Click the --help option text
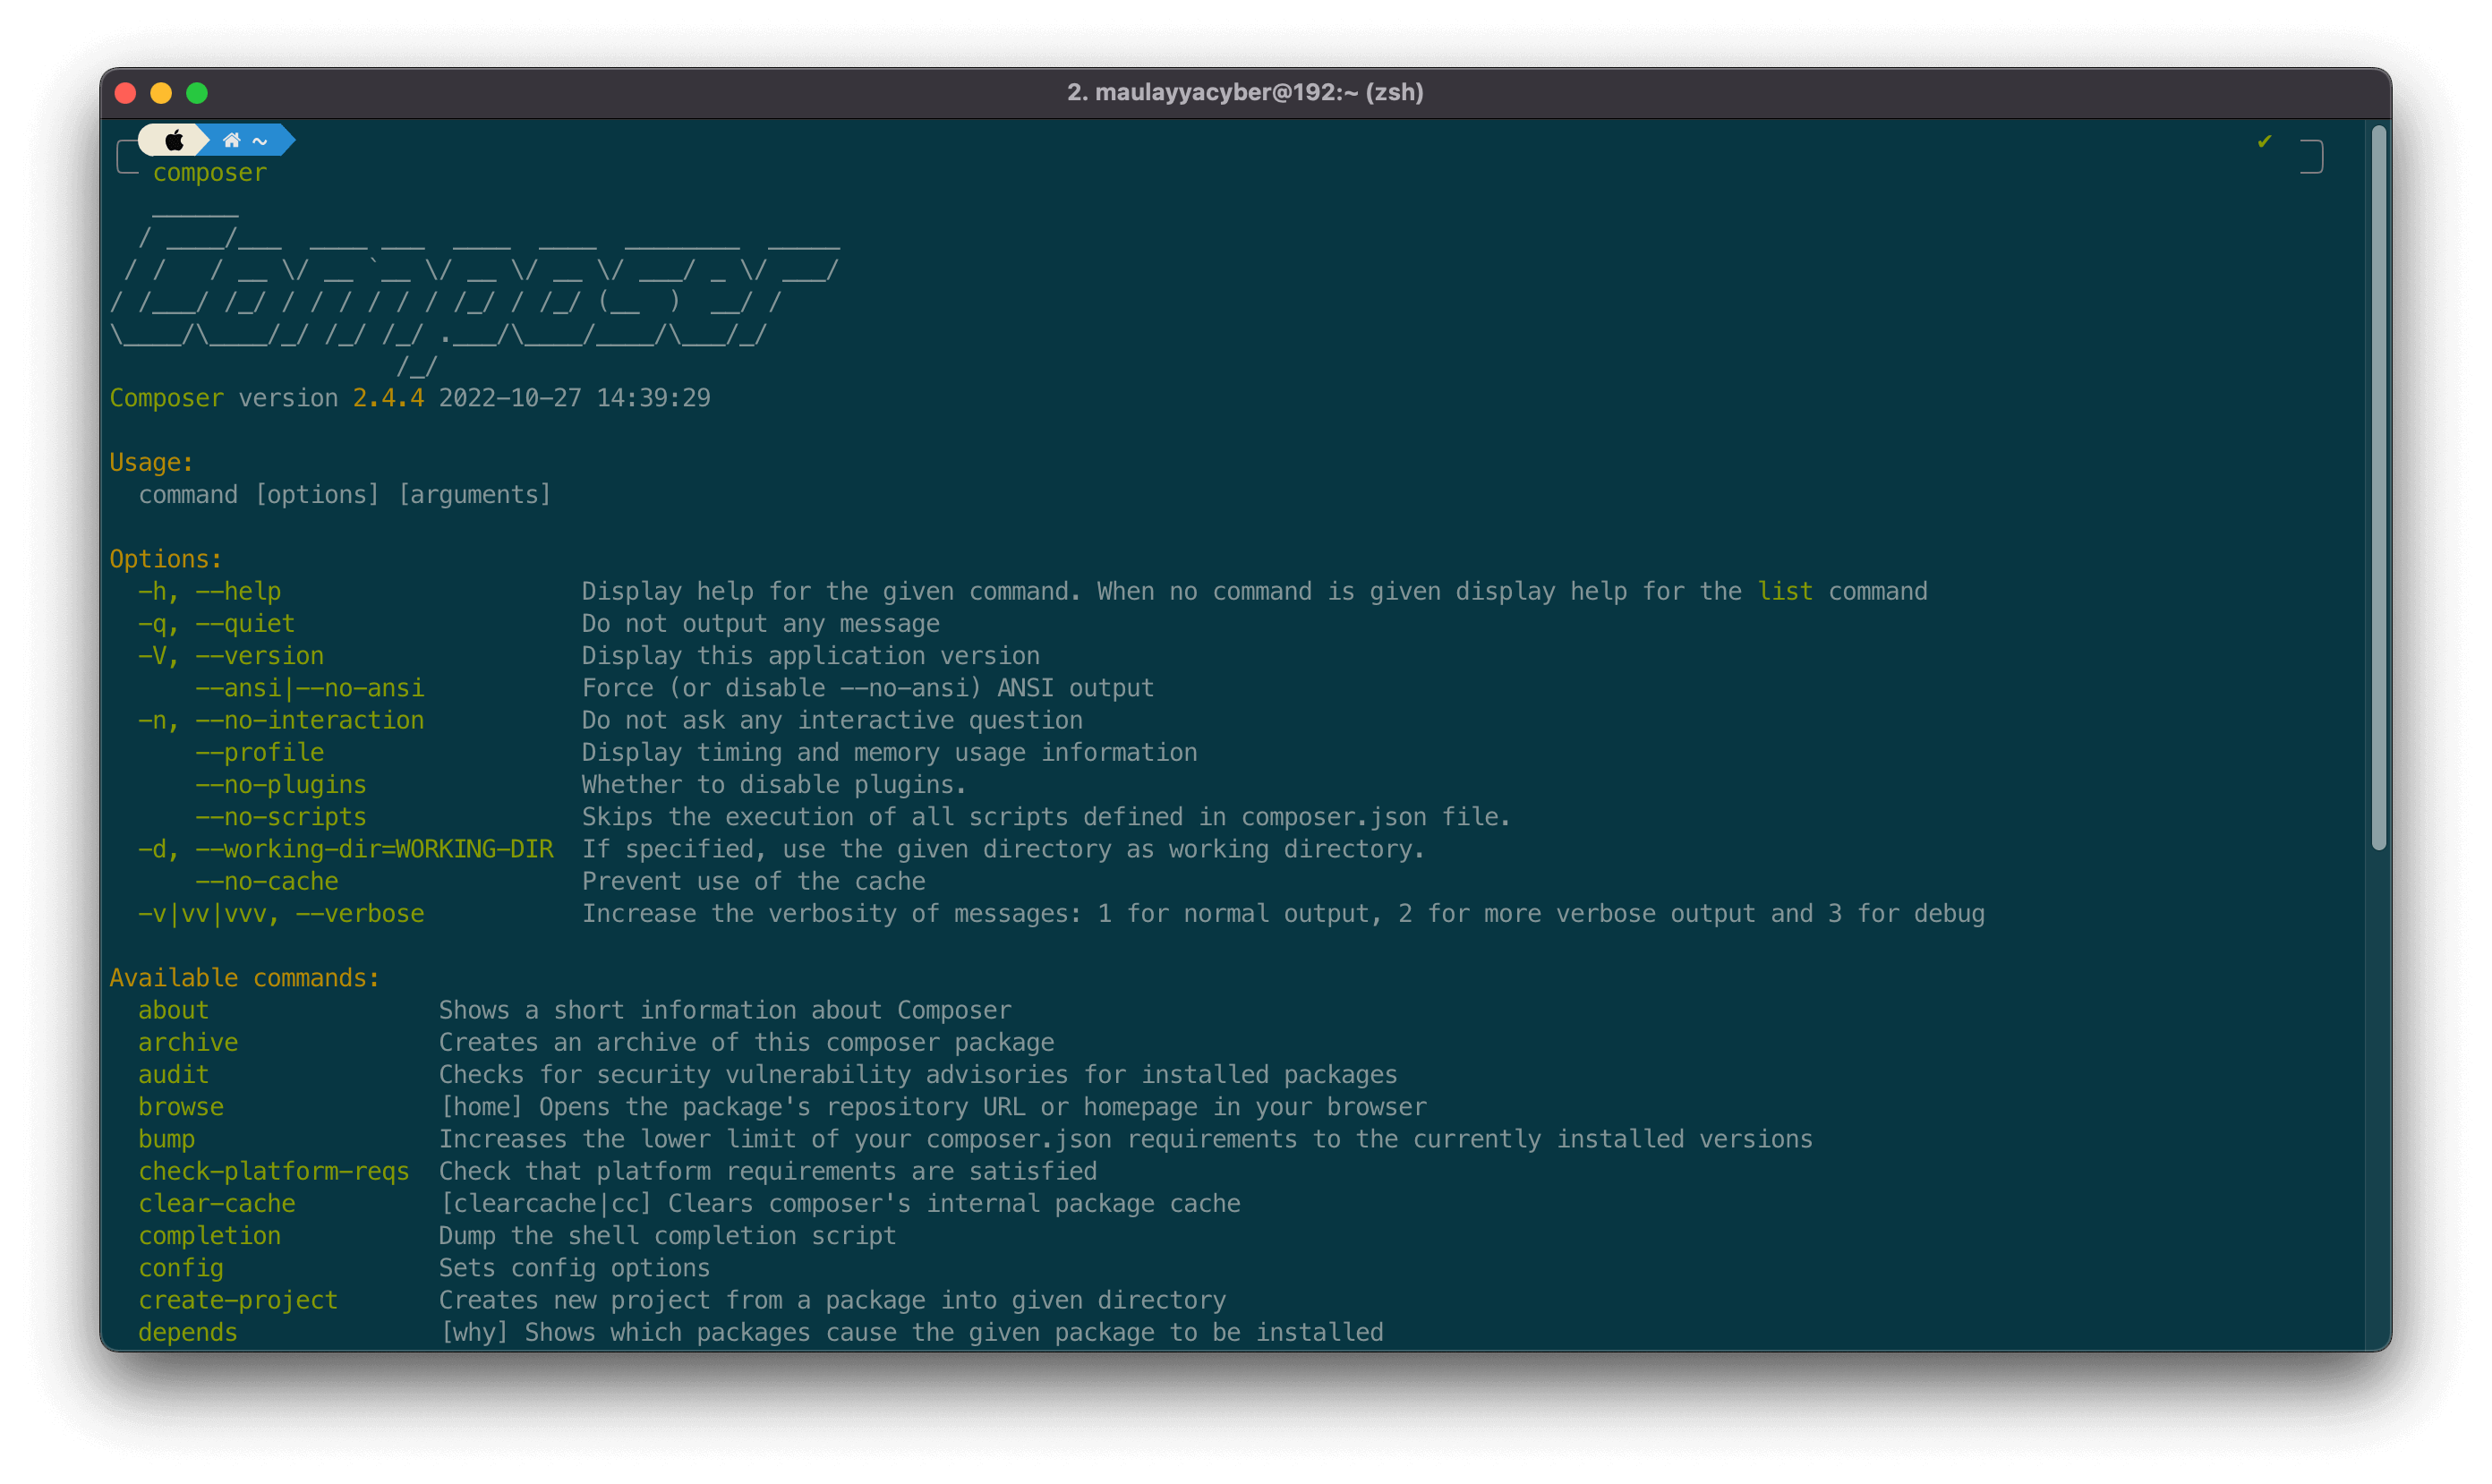2492x1484 pixels. [x=238, y=591]
